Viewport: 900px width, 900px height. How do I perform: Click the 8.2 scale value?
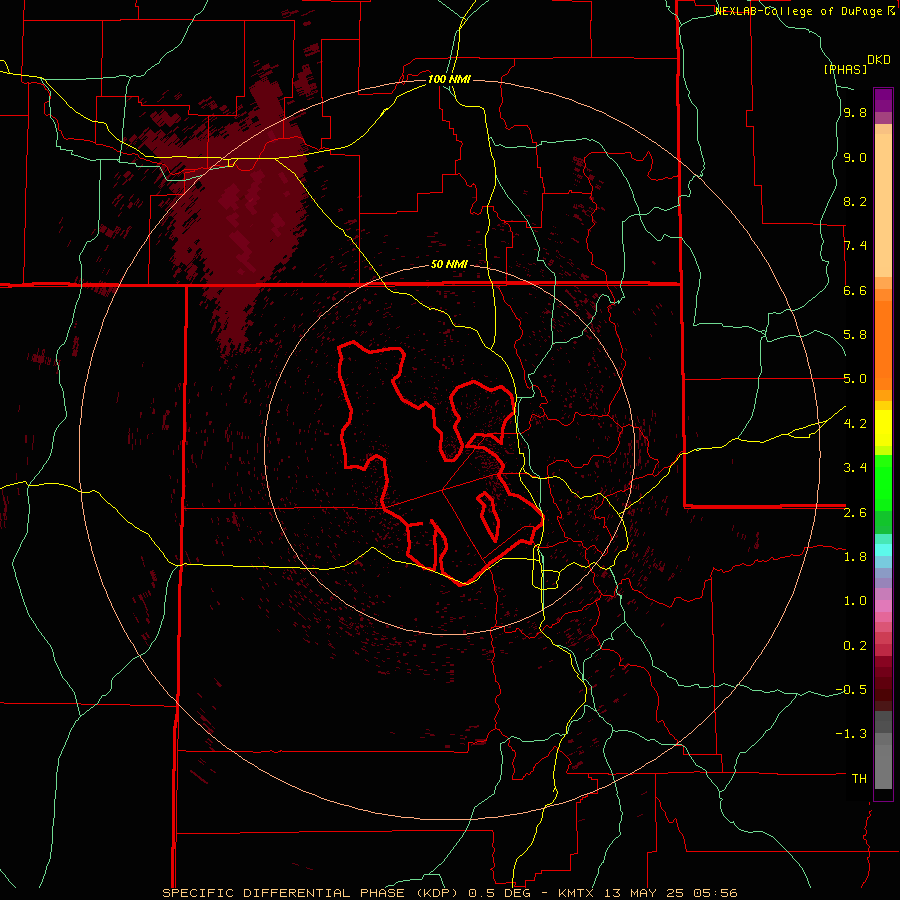(x=855, y=201)
